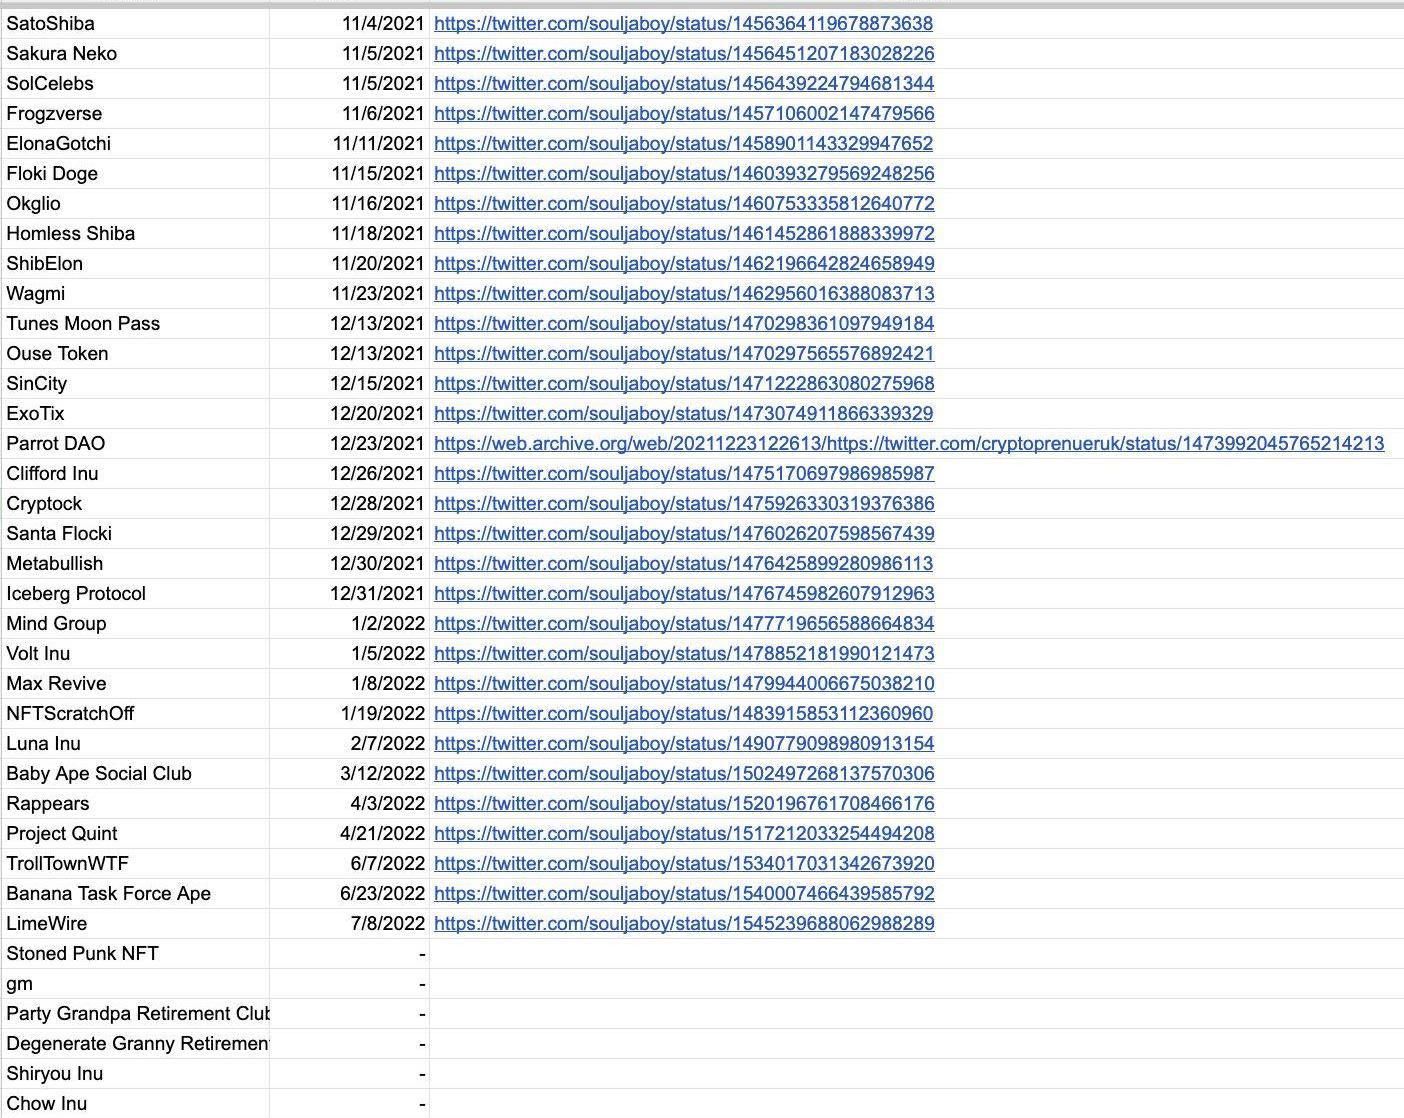This screenshot has height=1118, width=1404.
Task: Open the Parrot DAO web archive link
Action: click(x=908, y=443)
